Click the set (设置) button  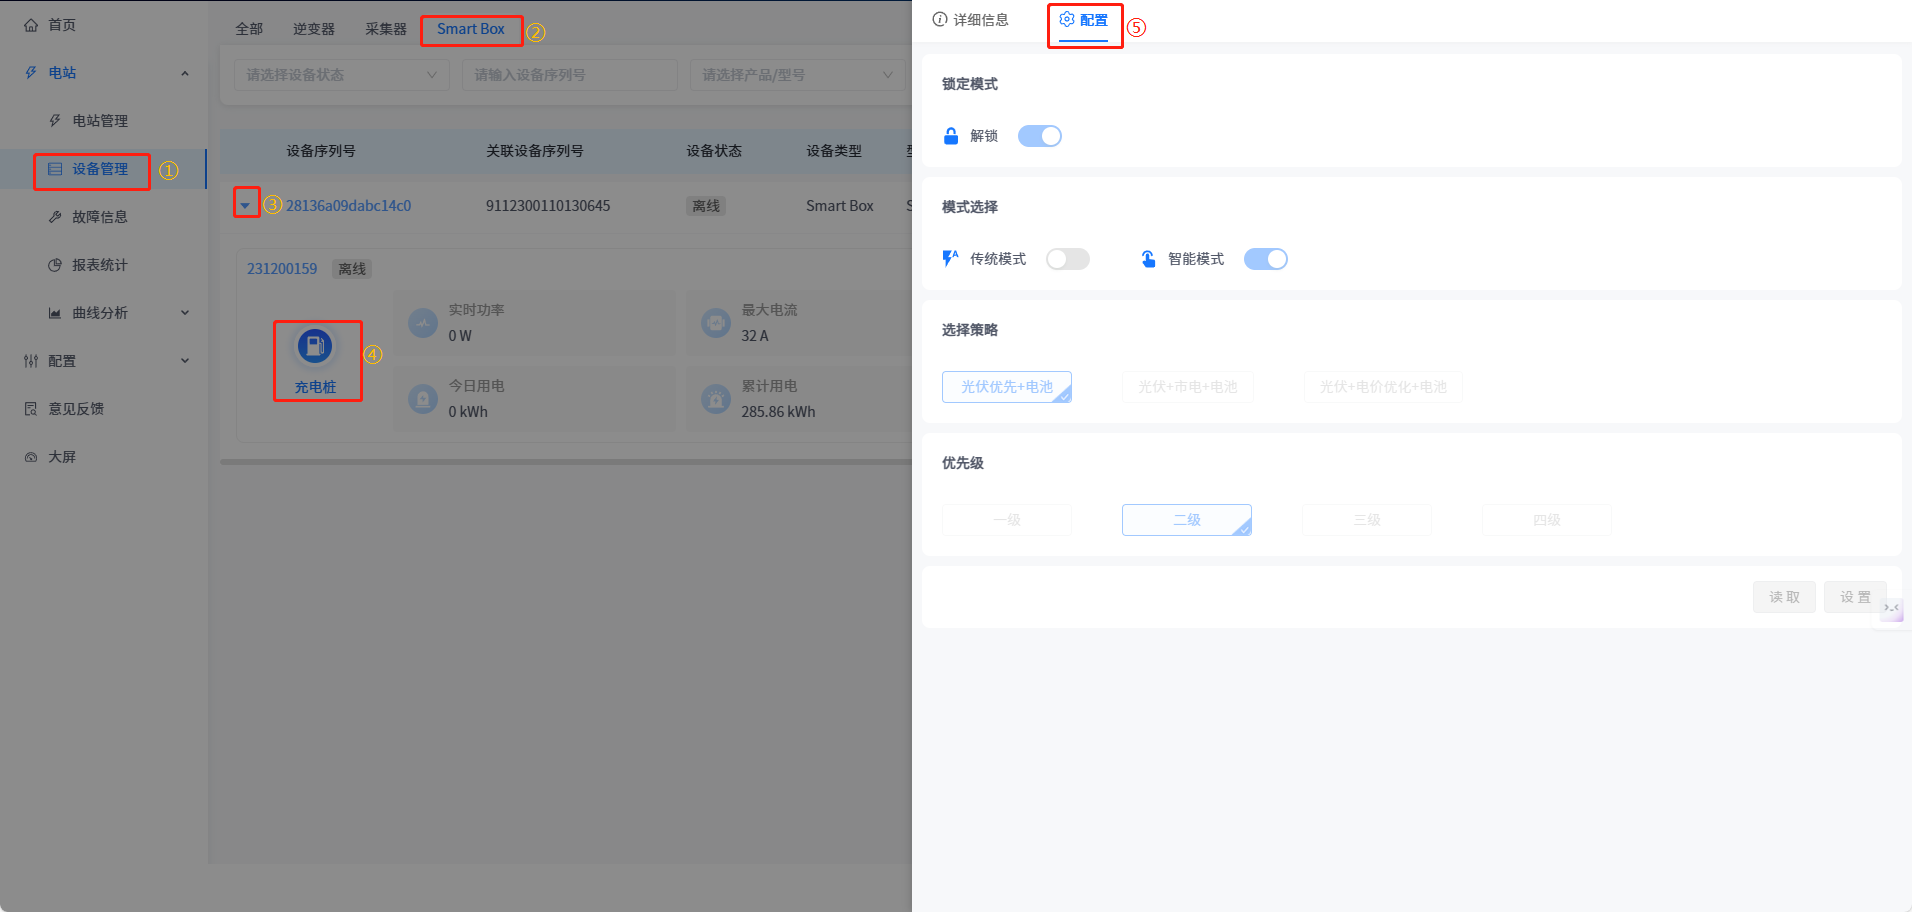pos(1854,597)
